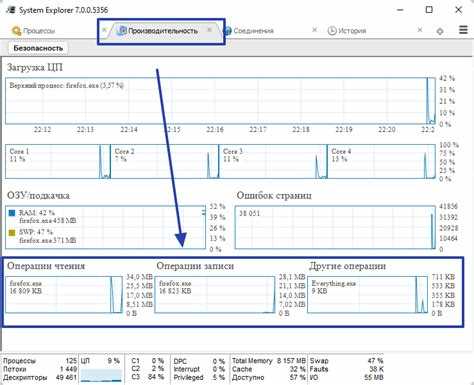Maximize the System Explorer window
This screenshot has width=474, height=385.
(x=429, y=10)
